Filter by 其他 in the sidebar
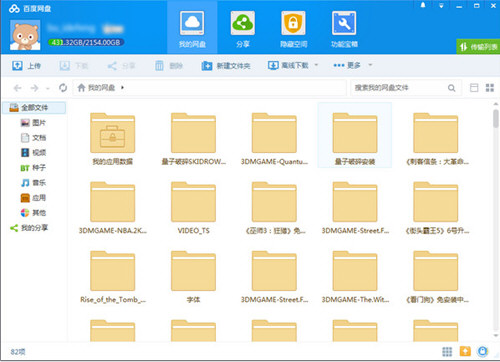500x362 pixels. 33,213
